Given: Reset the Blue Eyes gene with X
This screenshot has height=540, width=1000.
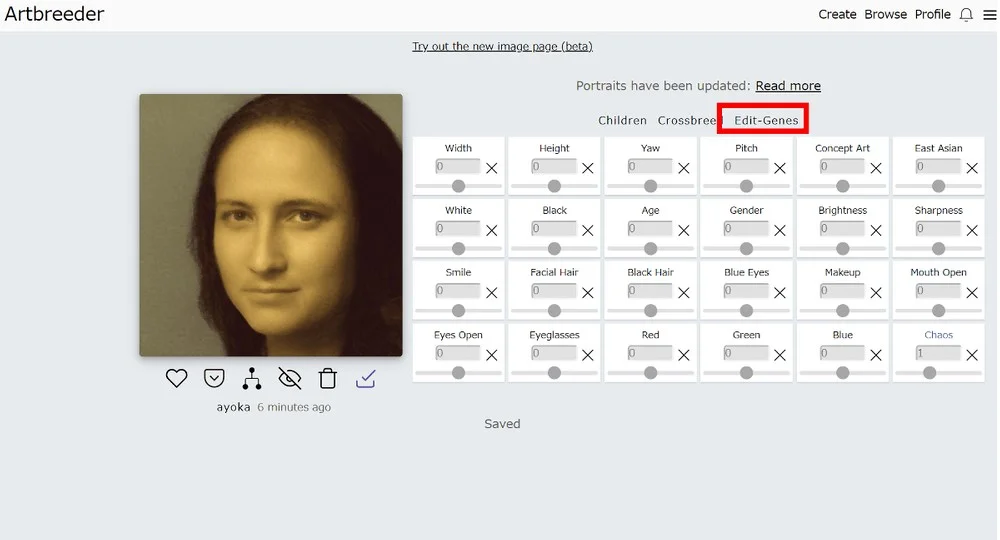Looking at the screenshot, I should click(x=779, y=293).
